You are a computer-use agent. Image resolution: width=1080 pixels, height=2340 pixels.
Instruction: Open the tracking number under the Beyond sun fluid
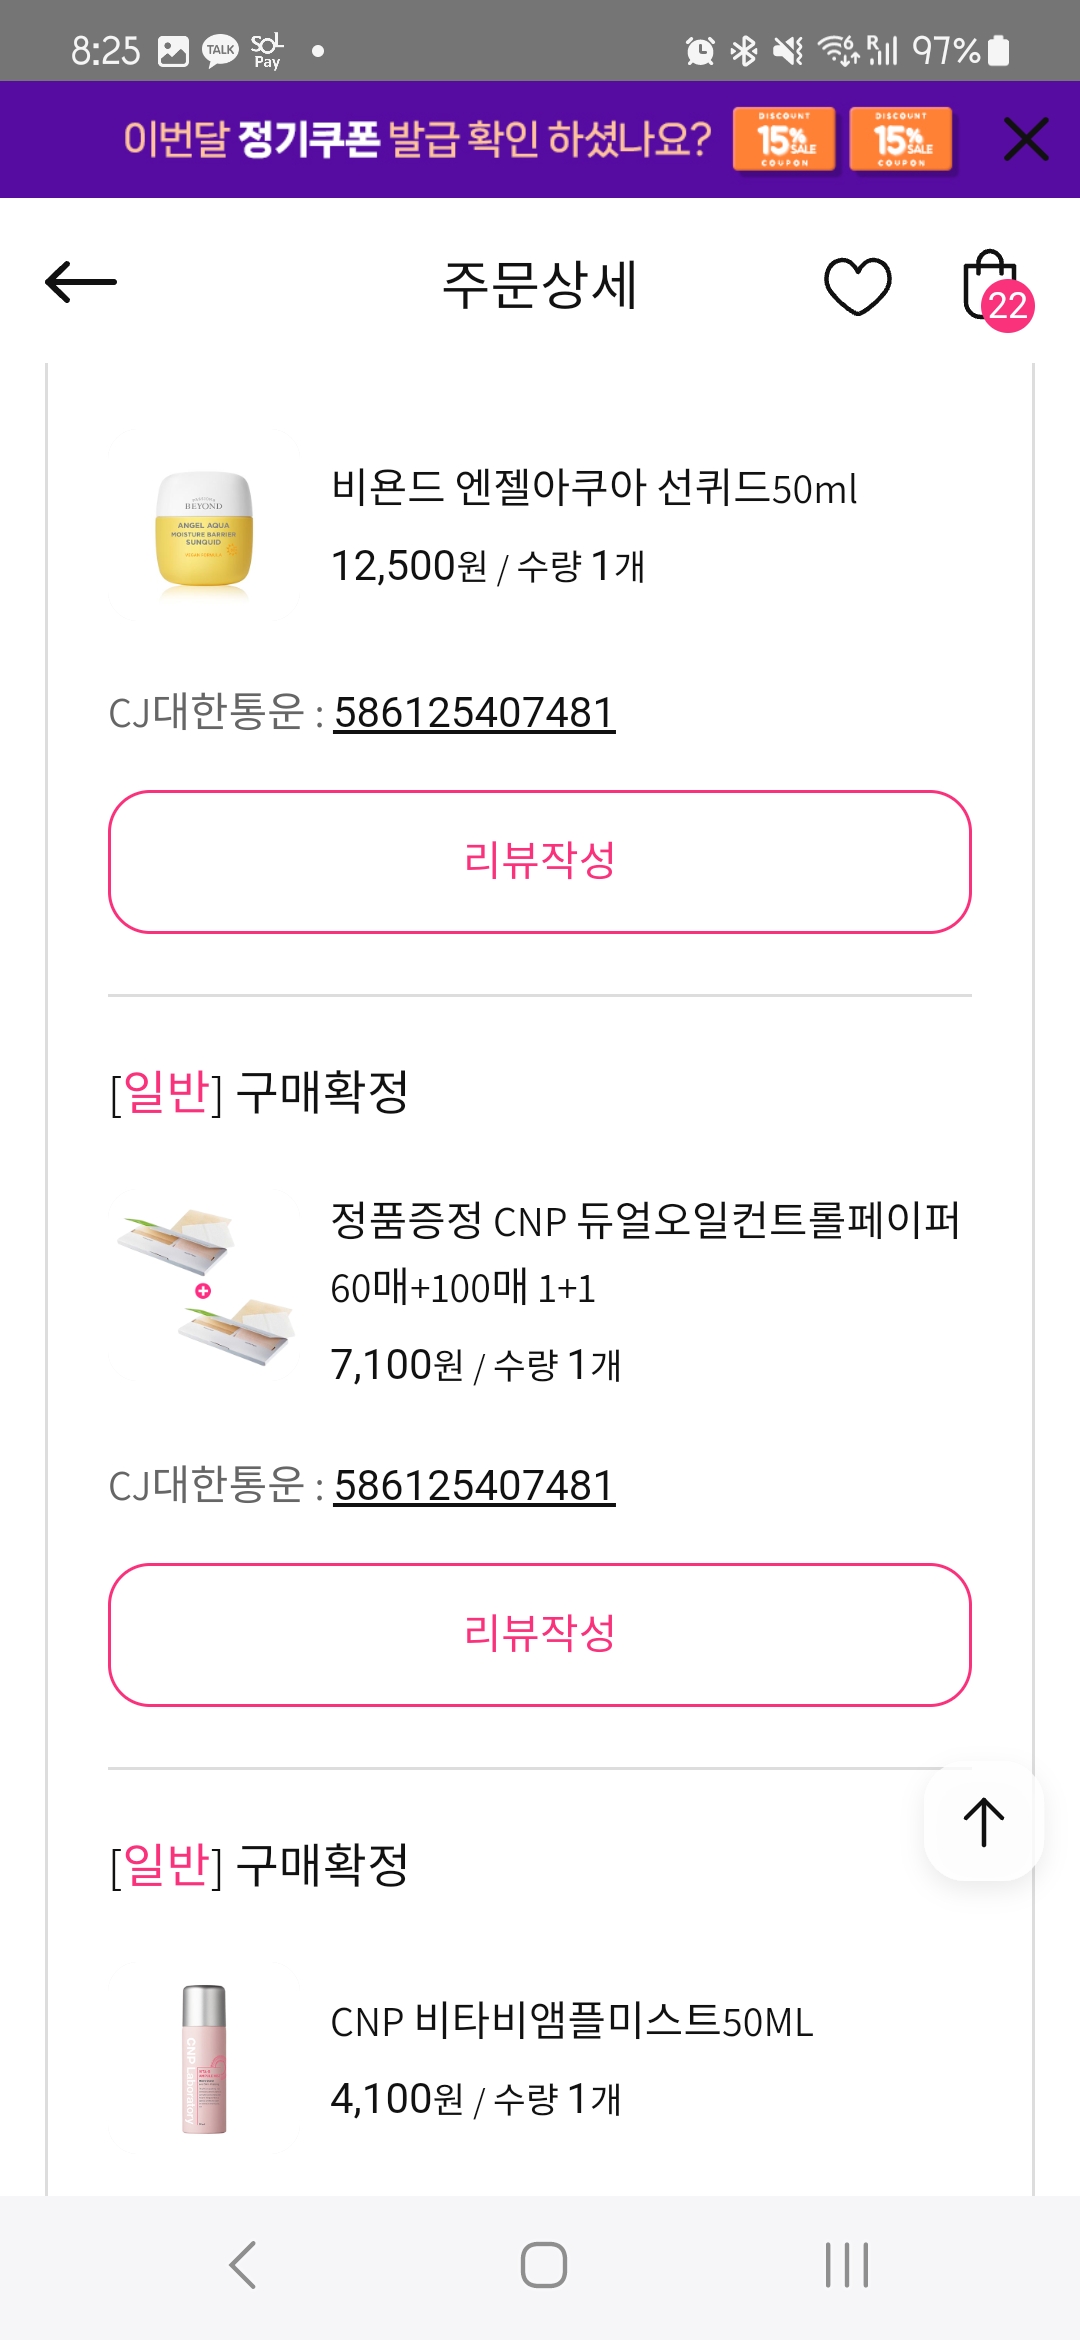pos(474,713)
